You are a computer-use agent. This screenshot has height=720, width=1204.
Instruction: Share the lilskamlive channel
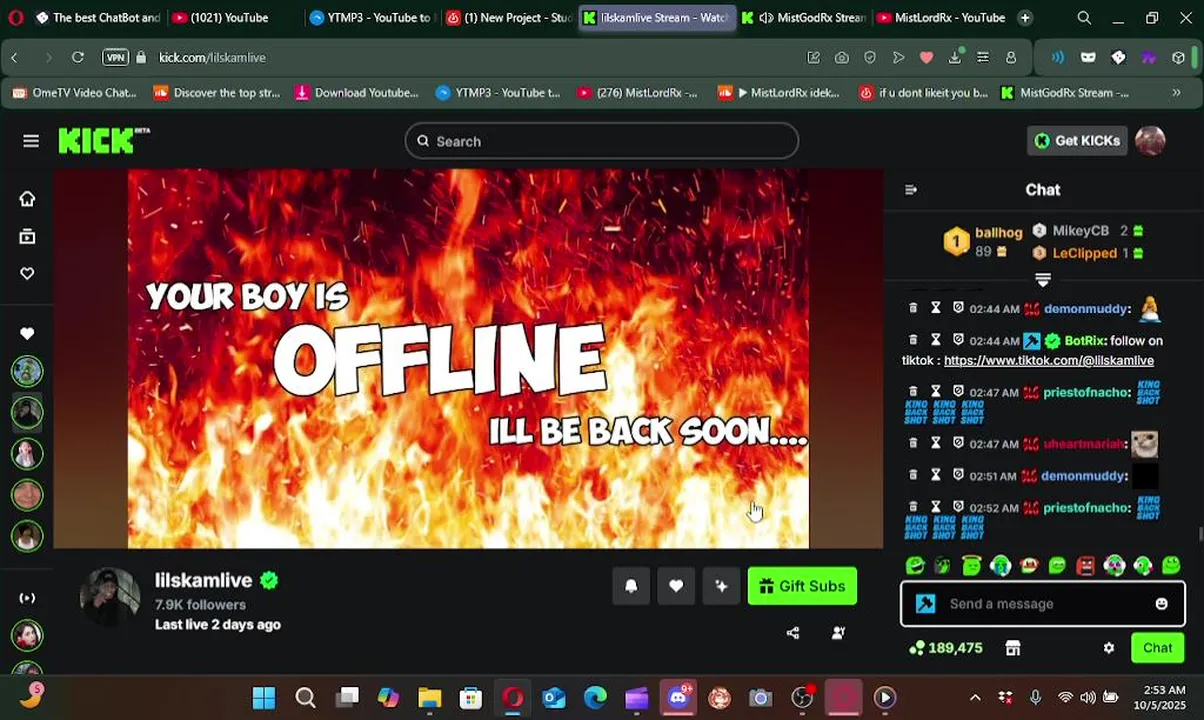[x=793, y=632]
